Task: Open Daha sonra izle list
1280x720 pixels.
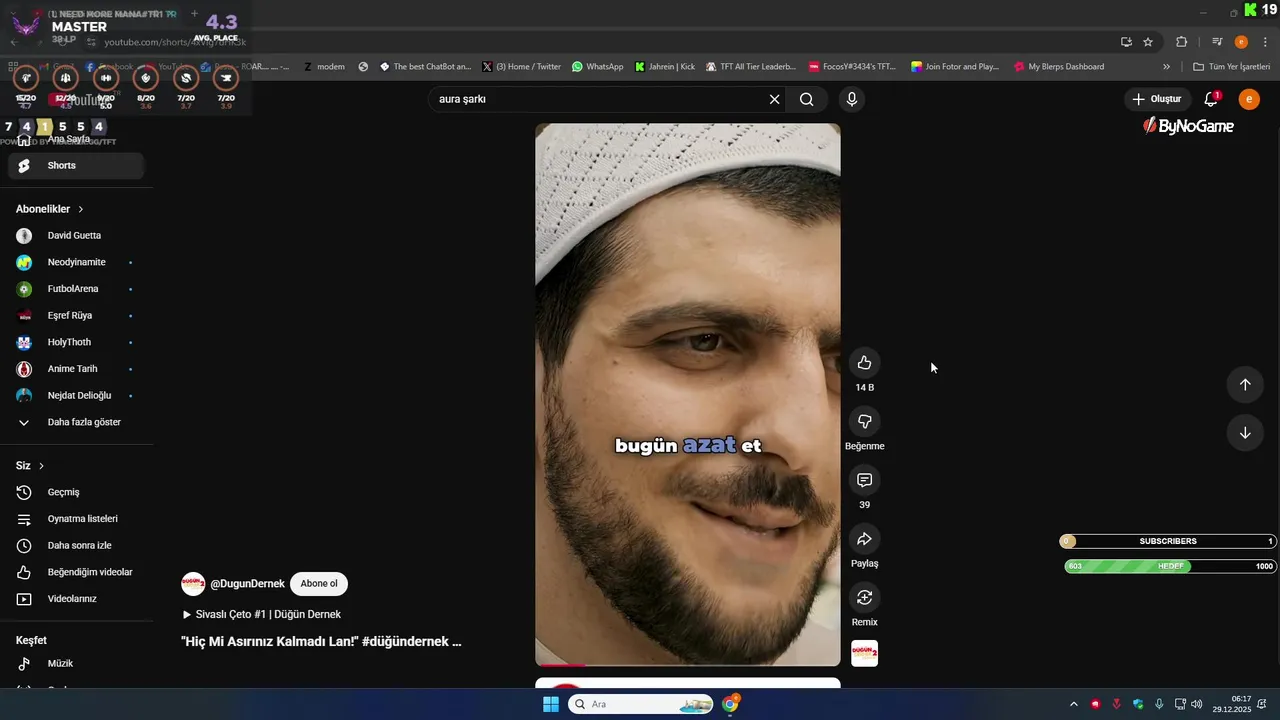Action: click(76, 546)
